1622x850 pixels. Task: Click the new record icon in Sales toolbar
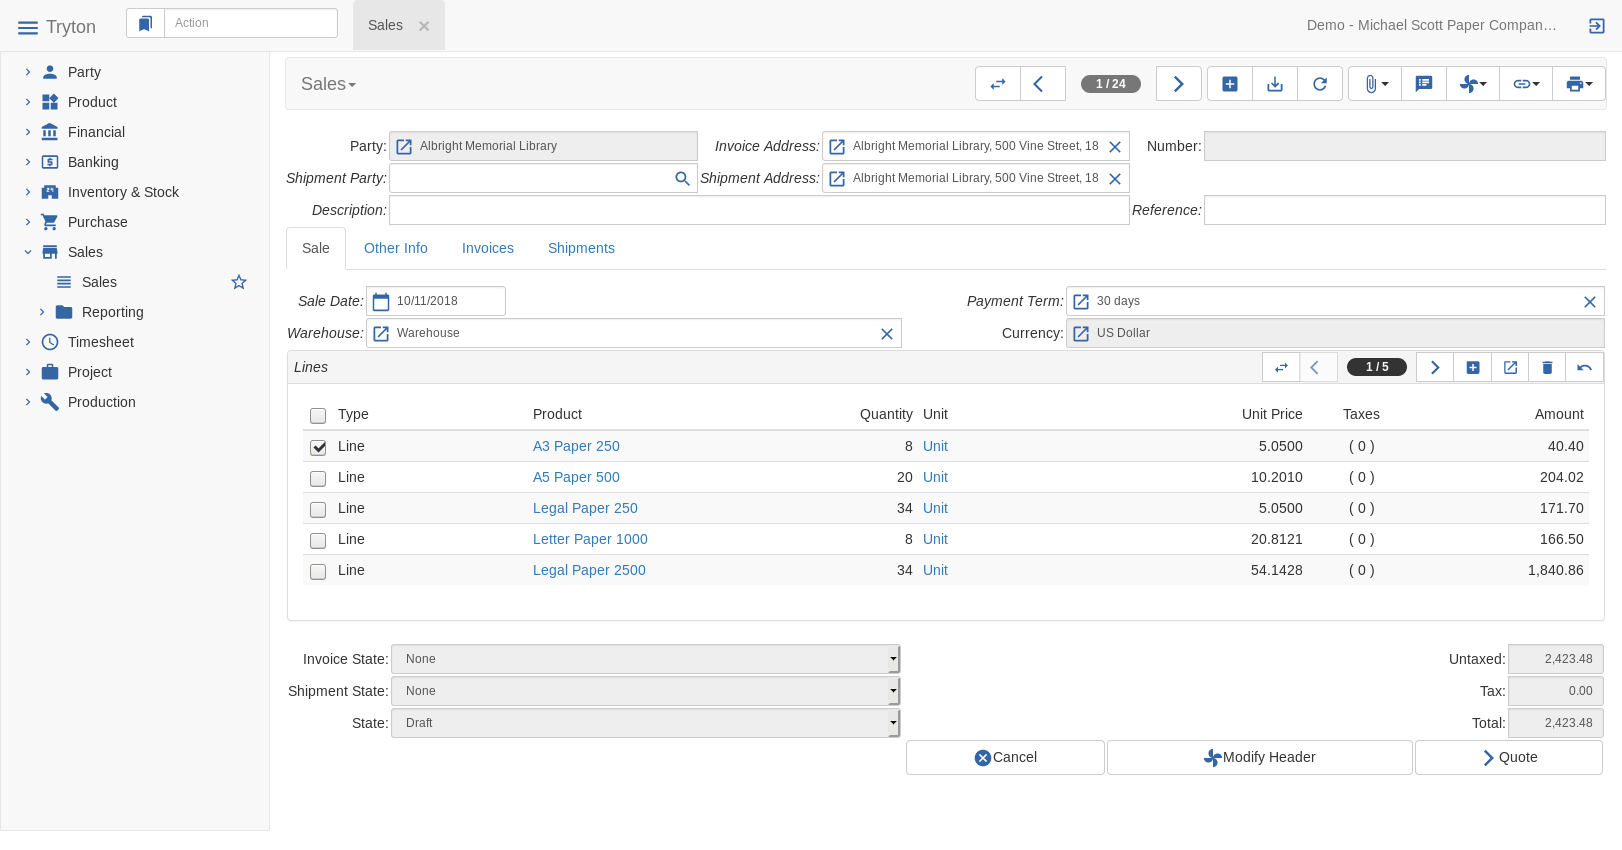coord(1230,84)
